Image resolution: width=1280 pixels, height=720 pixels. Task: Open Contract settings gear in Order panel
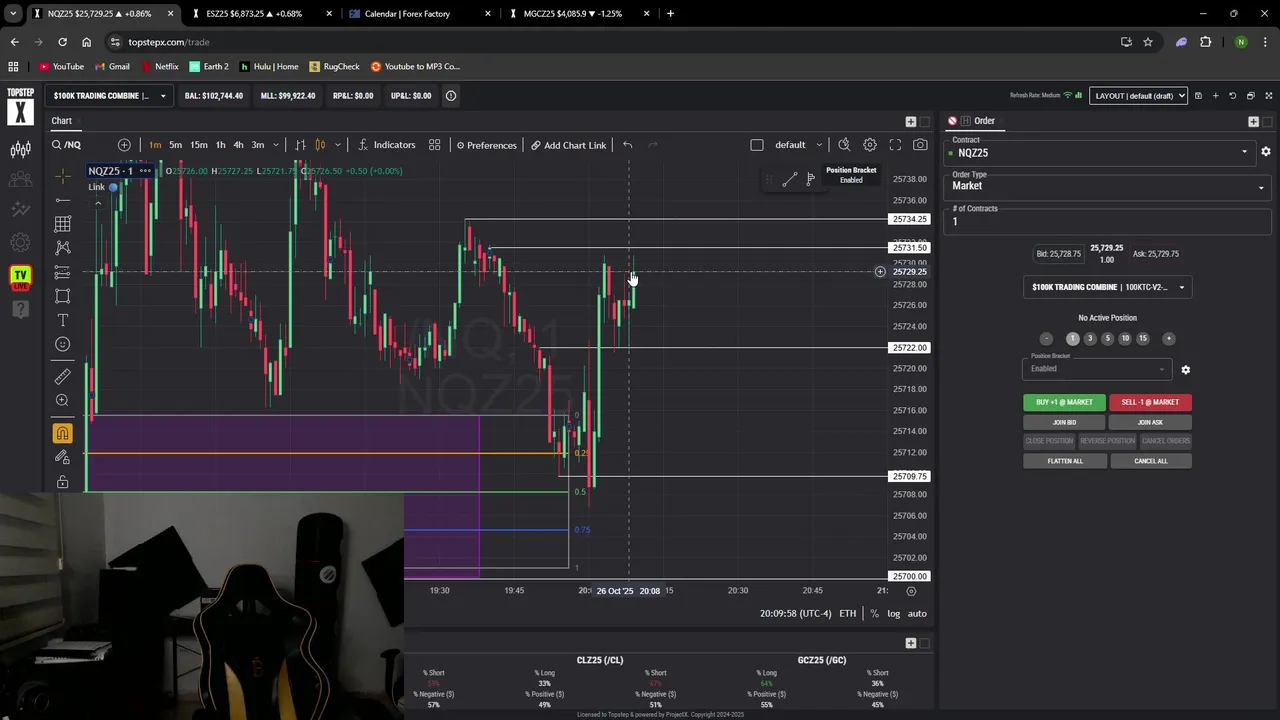point(1265,152)
